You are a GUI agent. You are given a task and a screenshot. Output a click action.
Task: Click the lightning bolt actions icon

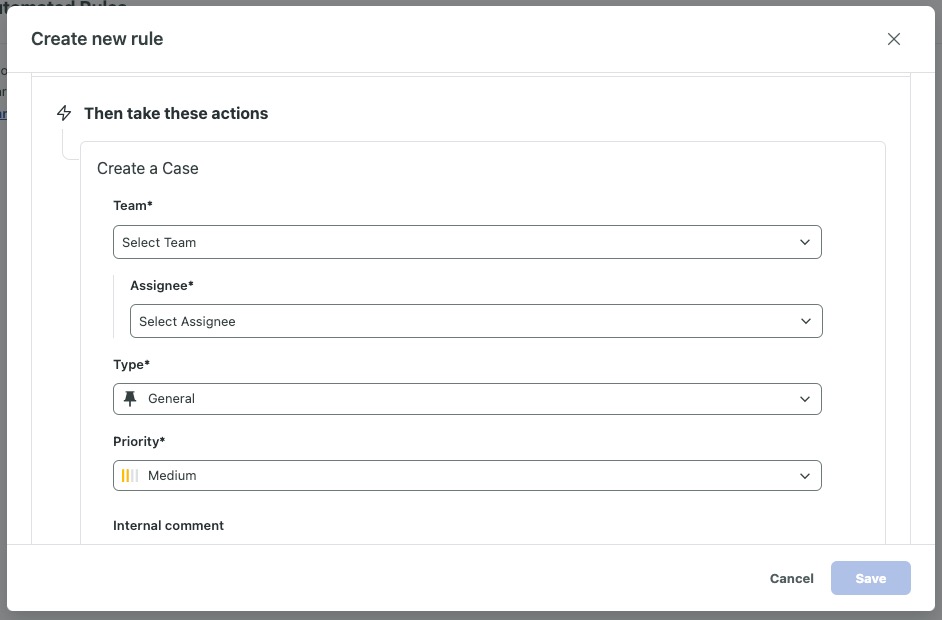pyautogui.click(x=64, y=113)
